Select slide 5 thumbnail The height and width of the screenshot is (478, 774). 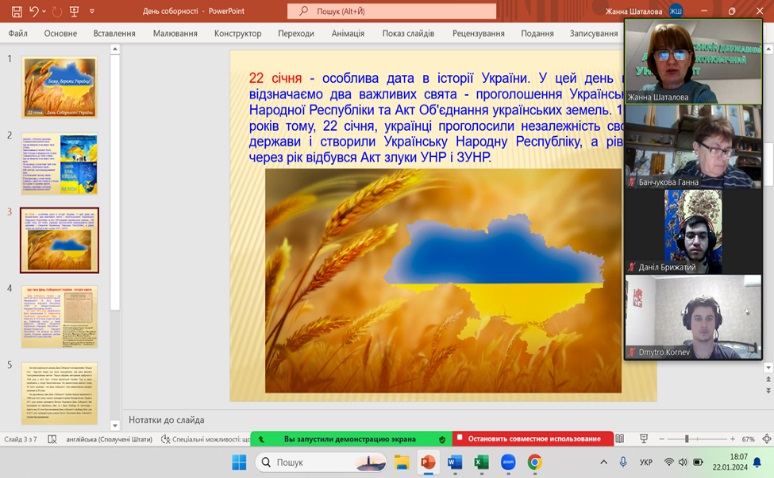(59, 393)
